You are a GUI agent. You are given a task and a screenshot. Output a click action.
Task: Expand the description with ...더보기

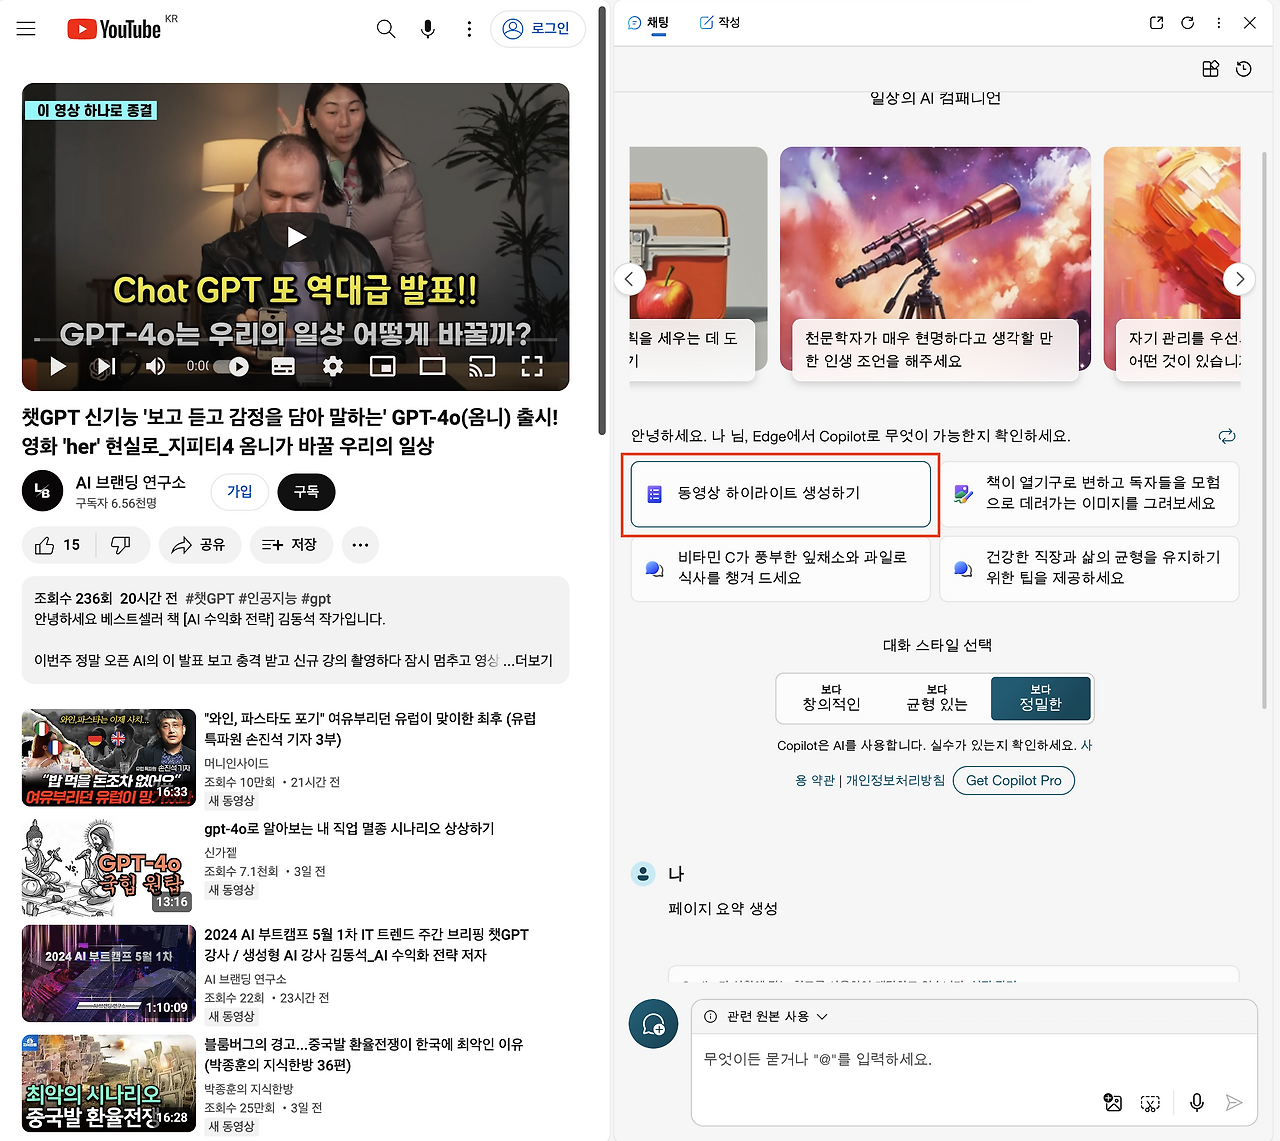click(528, 660)
